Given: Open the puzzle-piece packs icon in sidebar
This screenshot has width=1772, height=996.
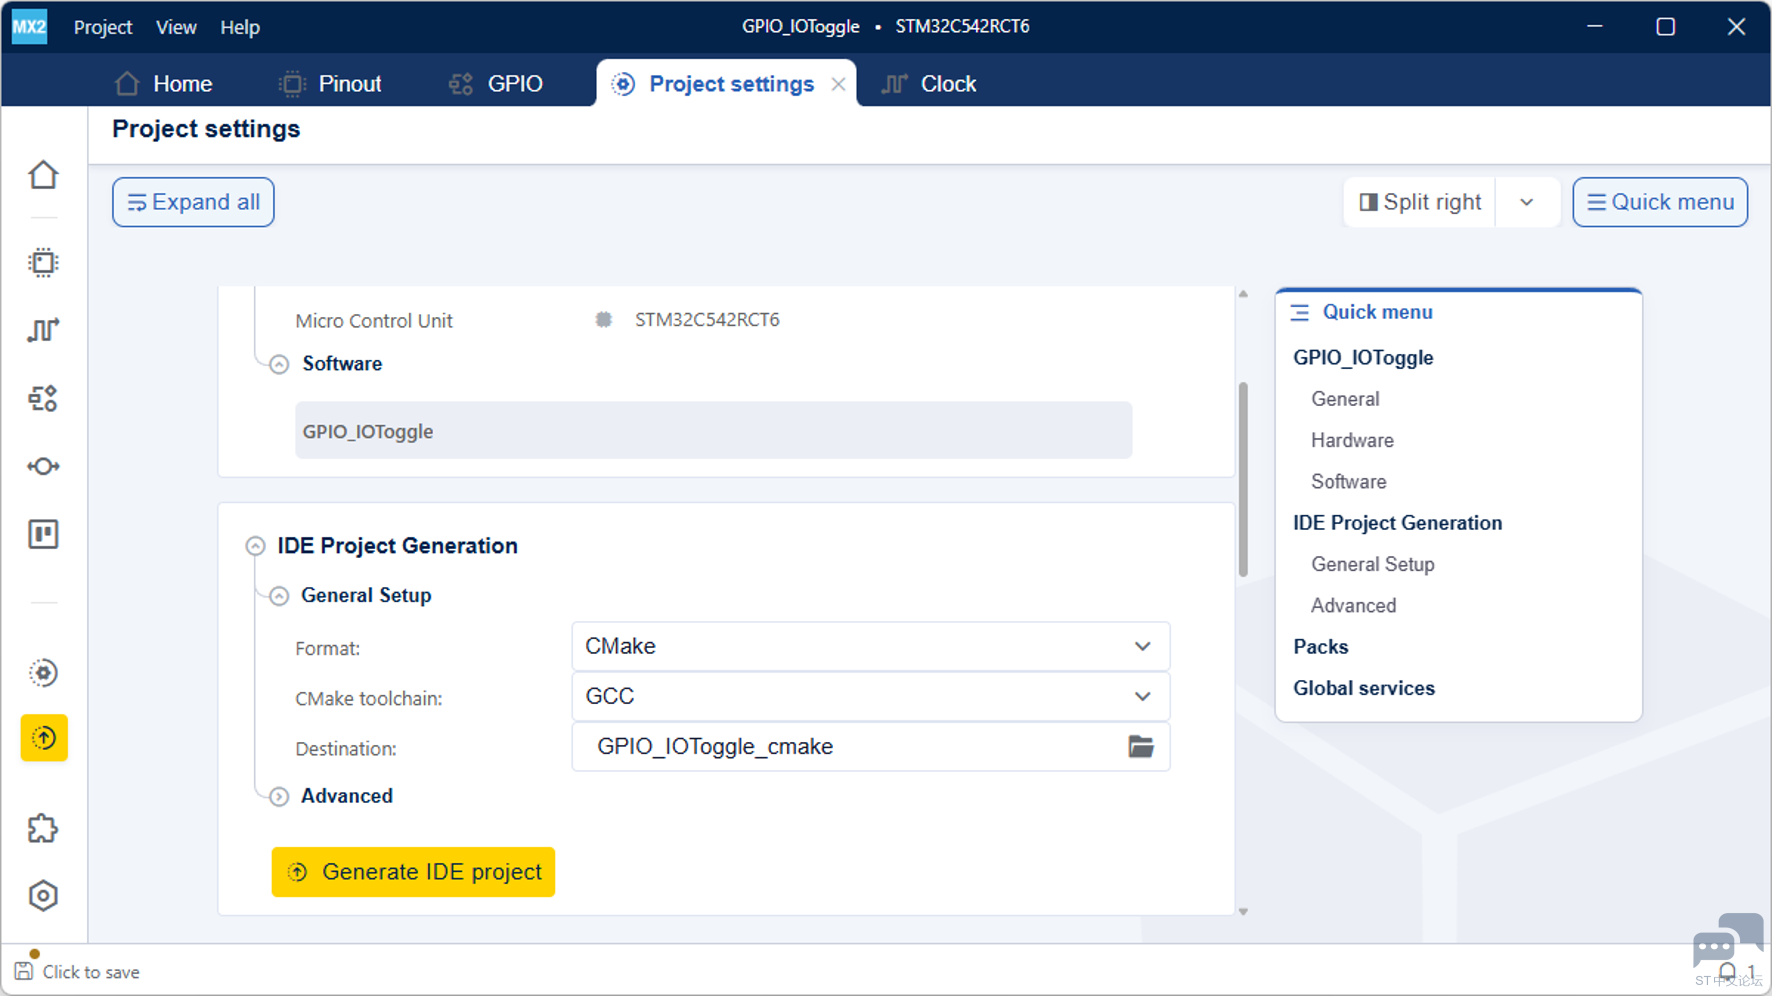Looking at the screenshot, I should click(43, 828).
